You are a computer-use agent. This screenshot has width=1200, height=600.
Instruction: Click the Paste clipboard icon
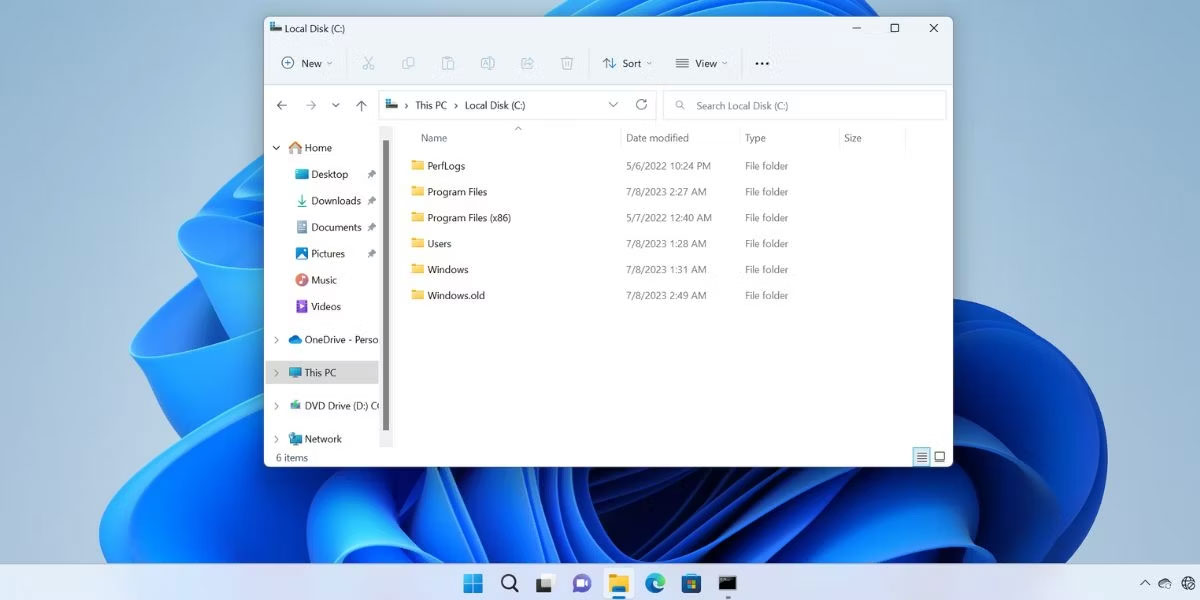click(x=448, y=63)
